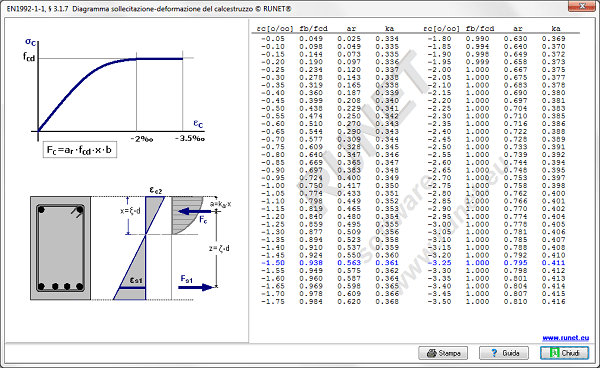Click the blue 0.361 ka value

pos(387,263)
